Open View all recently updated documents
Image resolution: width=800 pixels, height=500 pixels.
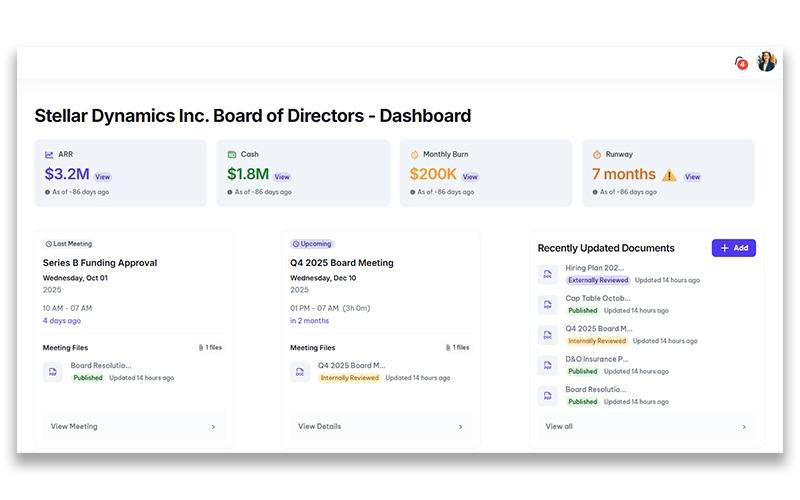point(647,427)
